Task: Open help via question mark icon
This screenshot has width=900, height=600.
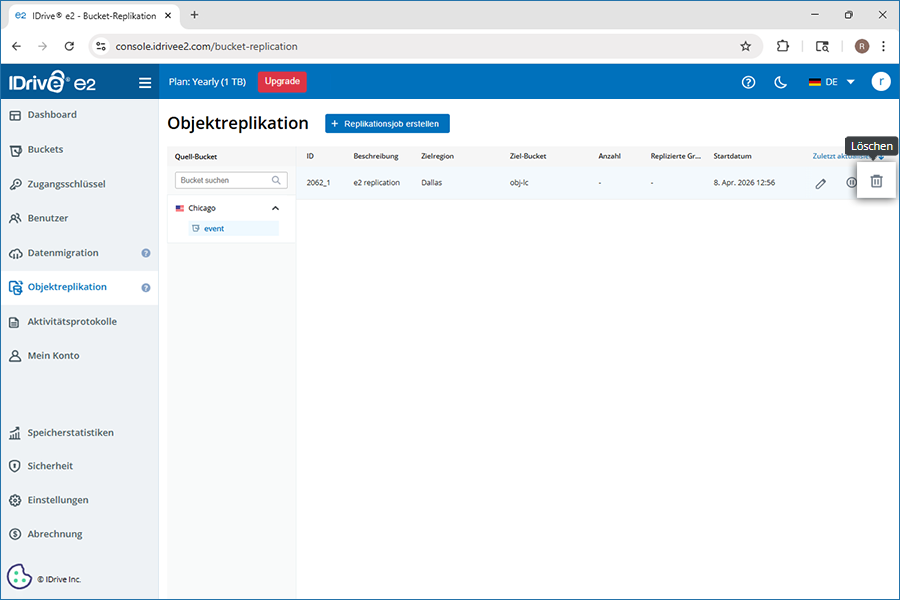Action: [748, 82]
